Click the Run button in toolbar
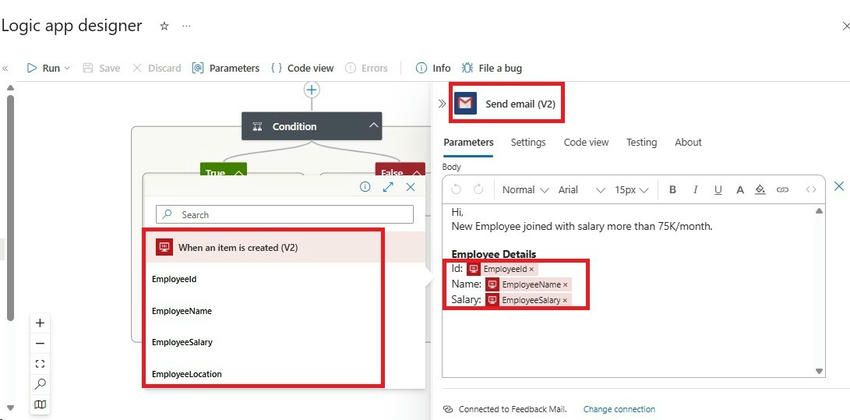This screenshot has width=850, height=420. pyautogui.click(x=43, y=68)
